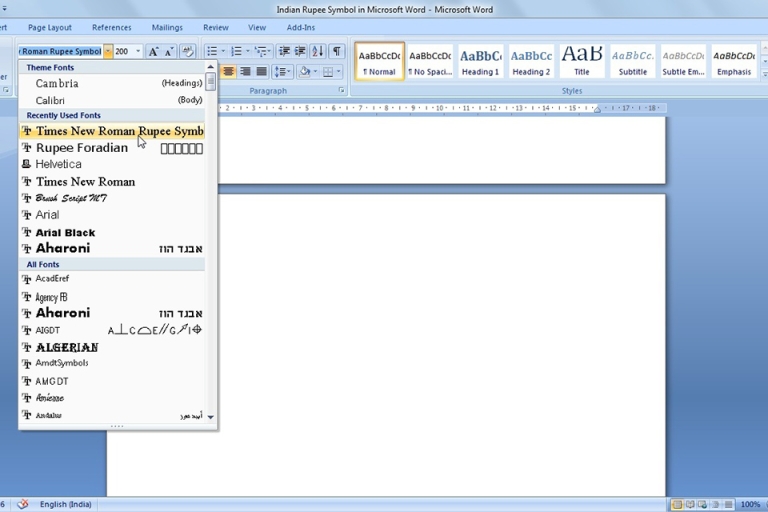The width and height of the screenshot is (768, 512).
Task: Open the View tab
Action: (257, 27)
